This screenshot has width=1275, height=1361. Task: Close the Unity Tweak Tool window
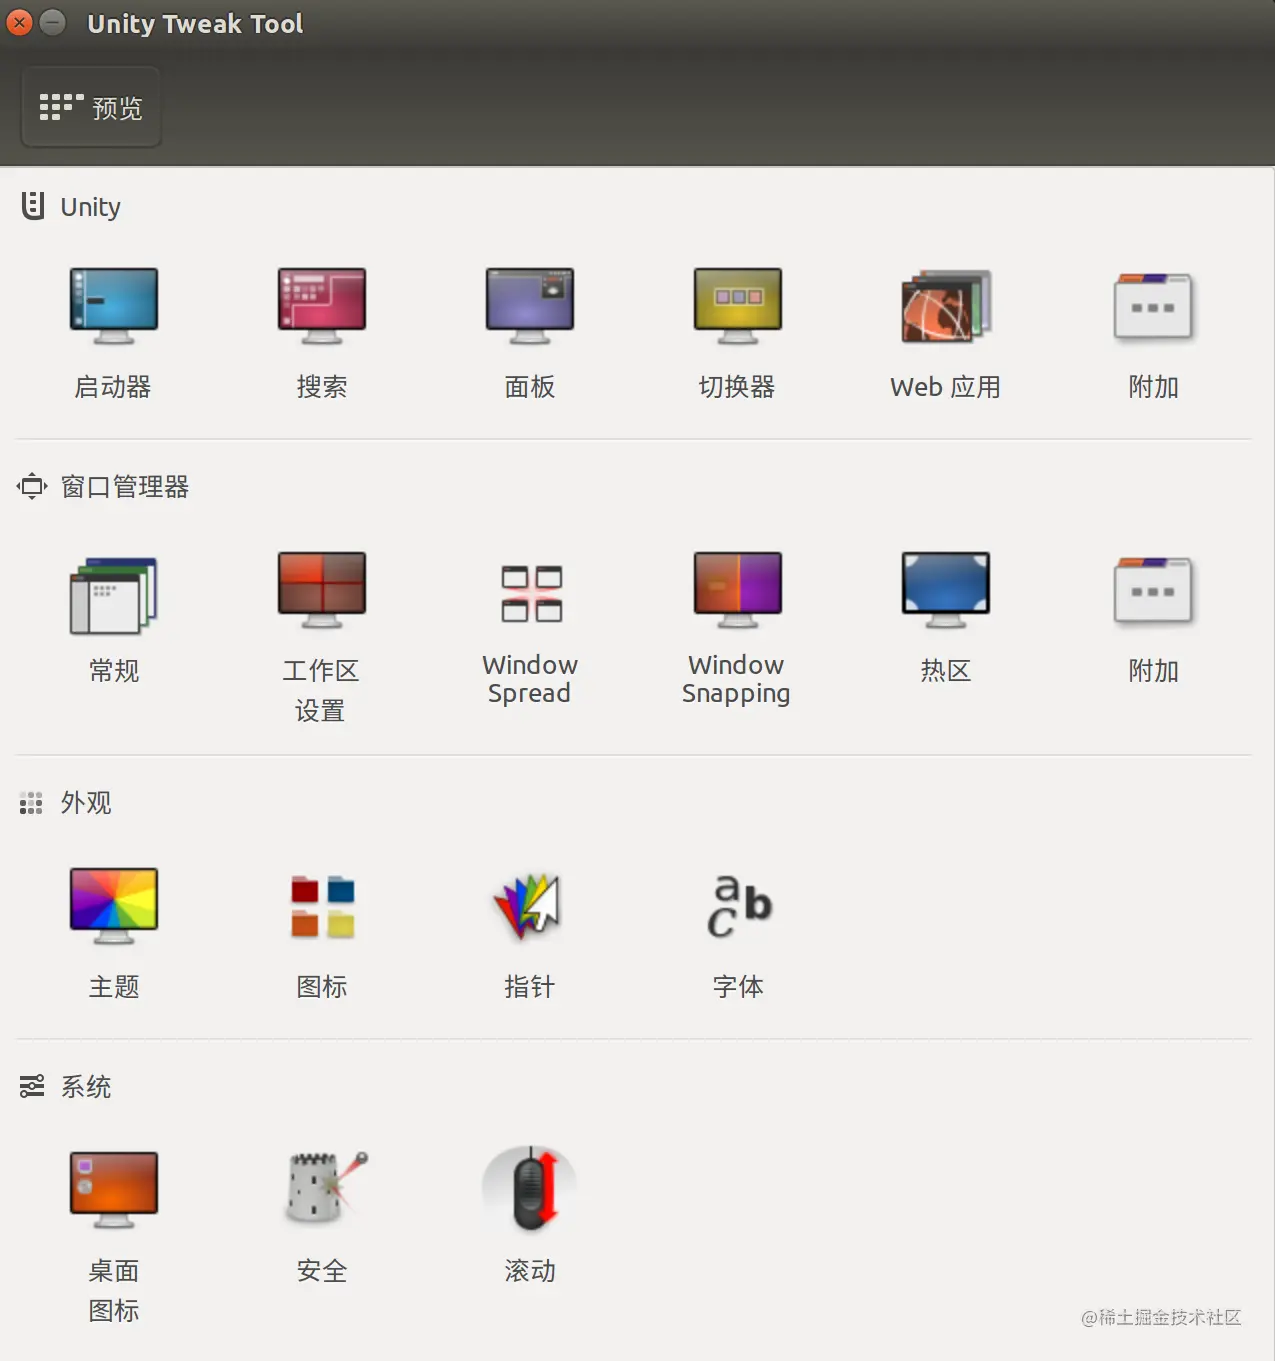point(19,22)
